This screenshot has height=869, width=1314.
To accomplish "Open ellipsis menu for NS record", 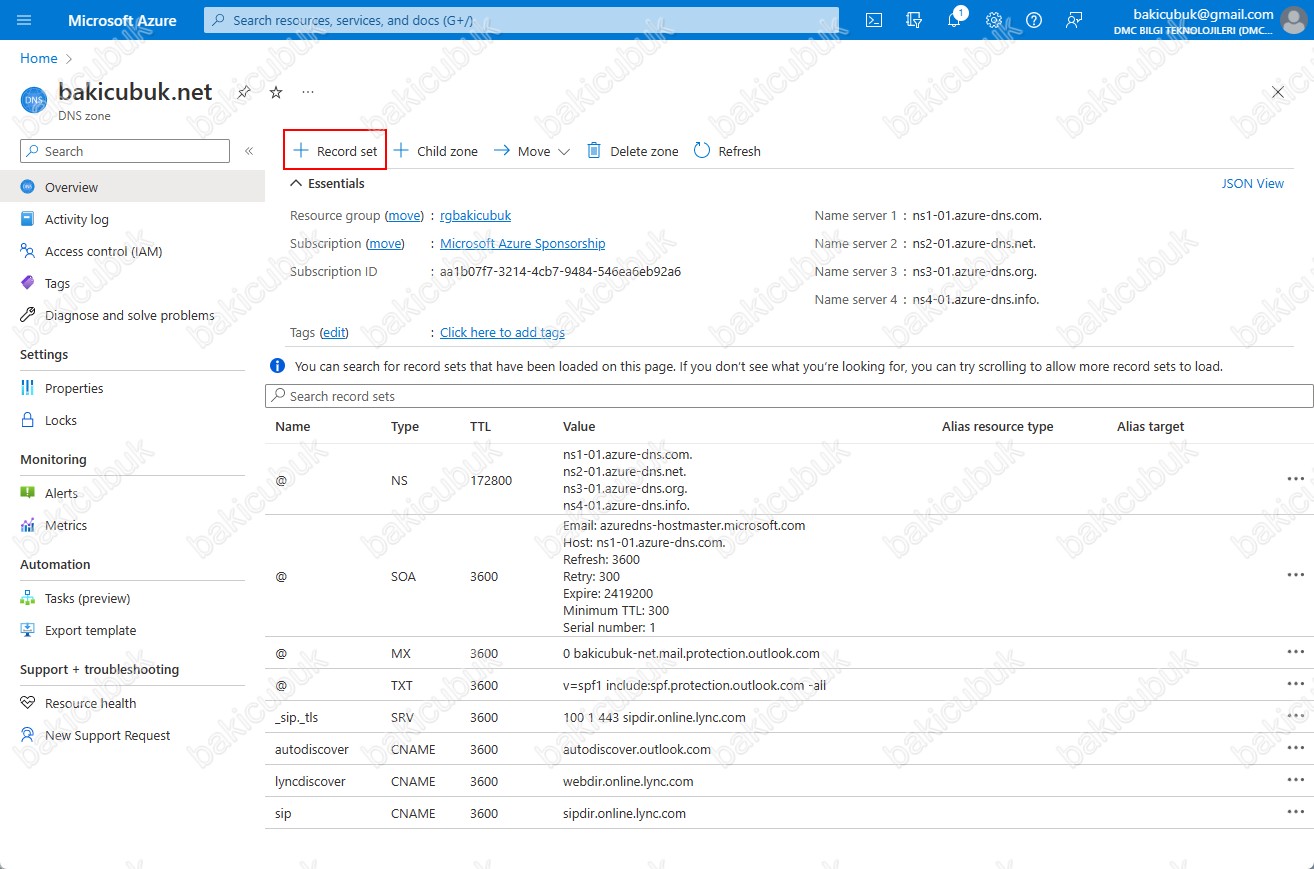I will [x=1296, y=479].
